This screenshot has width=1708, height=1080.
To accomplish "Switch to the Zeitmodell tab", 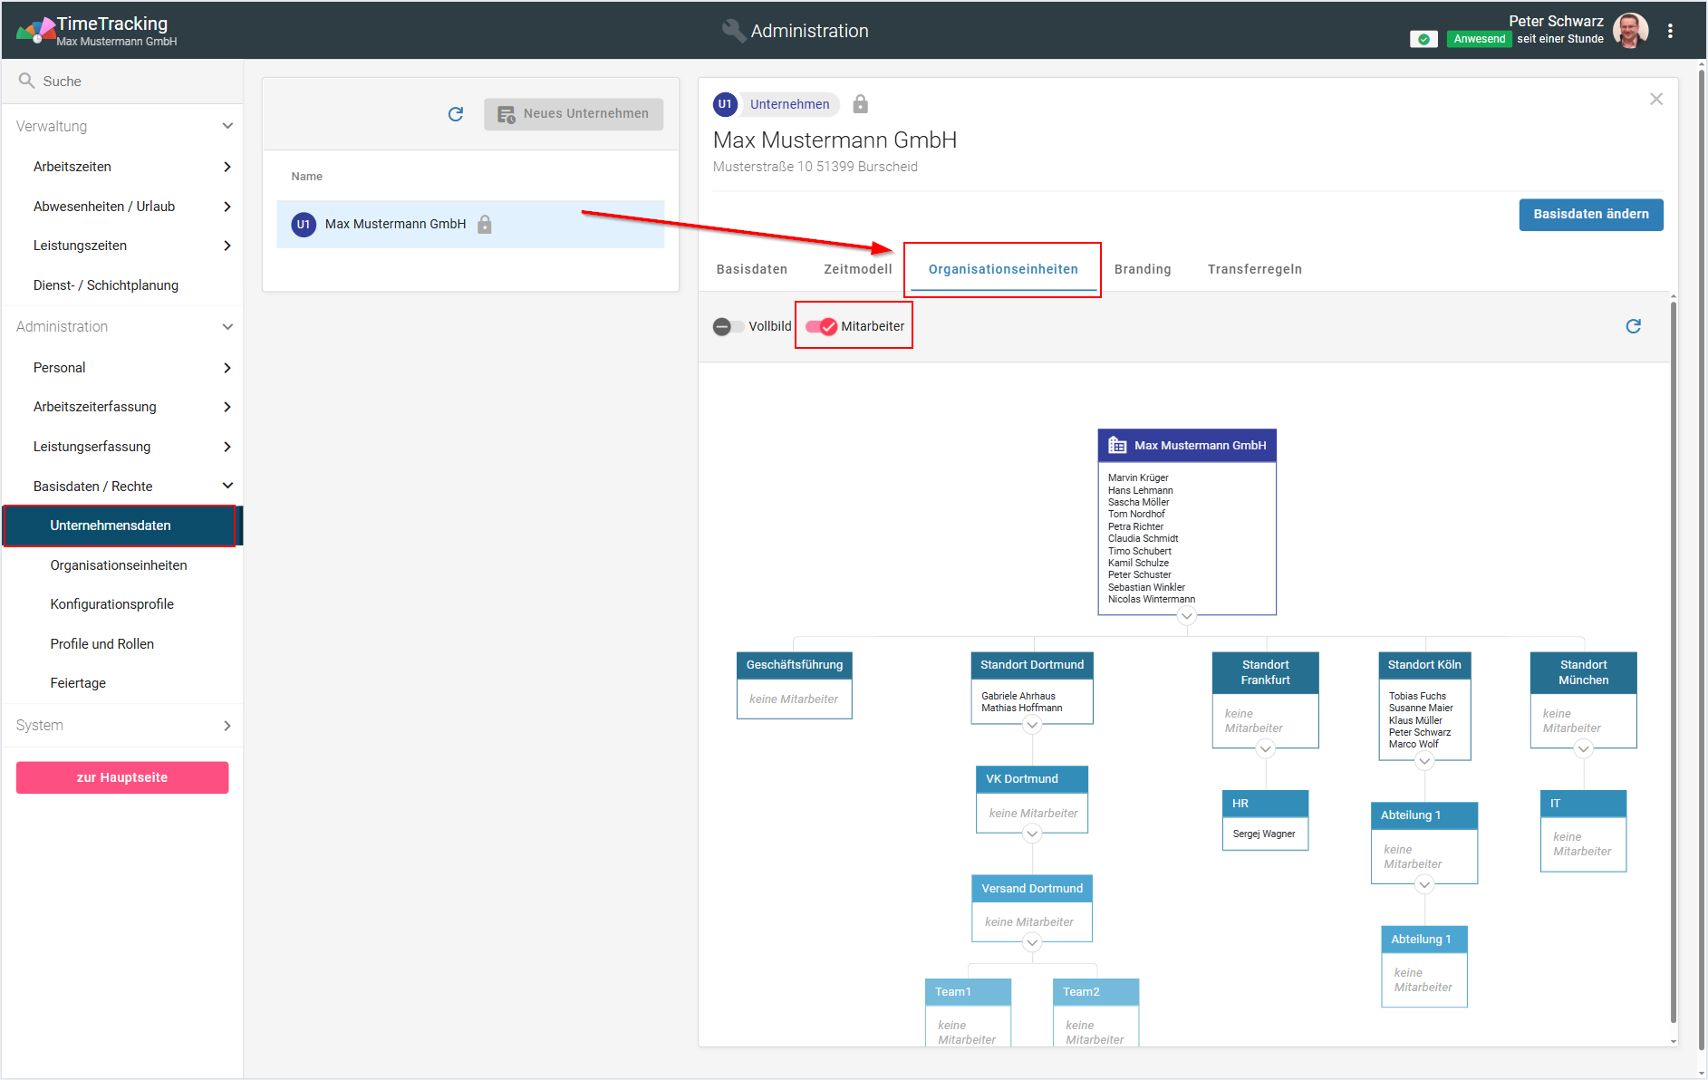I will coord(857,269).
